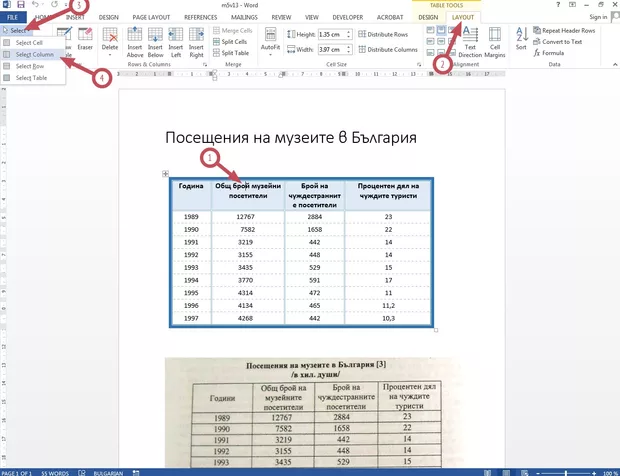Click the BULGARIAN language indicator
This screenshot has height=476, width=620.
pos(108,473)
